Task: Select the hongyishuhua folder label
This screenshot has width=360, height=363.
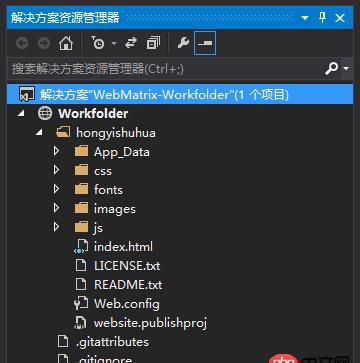Action: tap(116, 133)
